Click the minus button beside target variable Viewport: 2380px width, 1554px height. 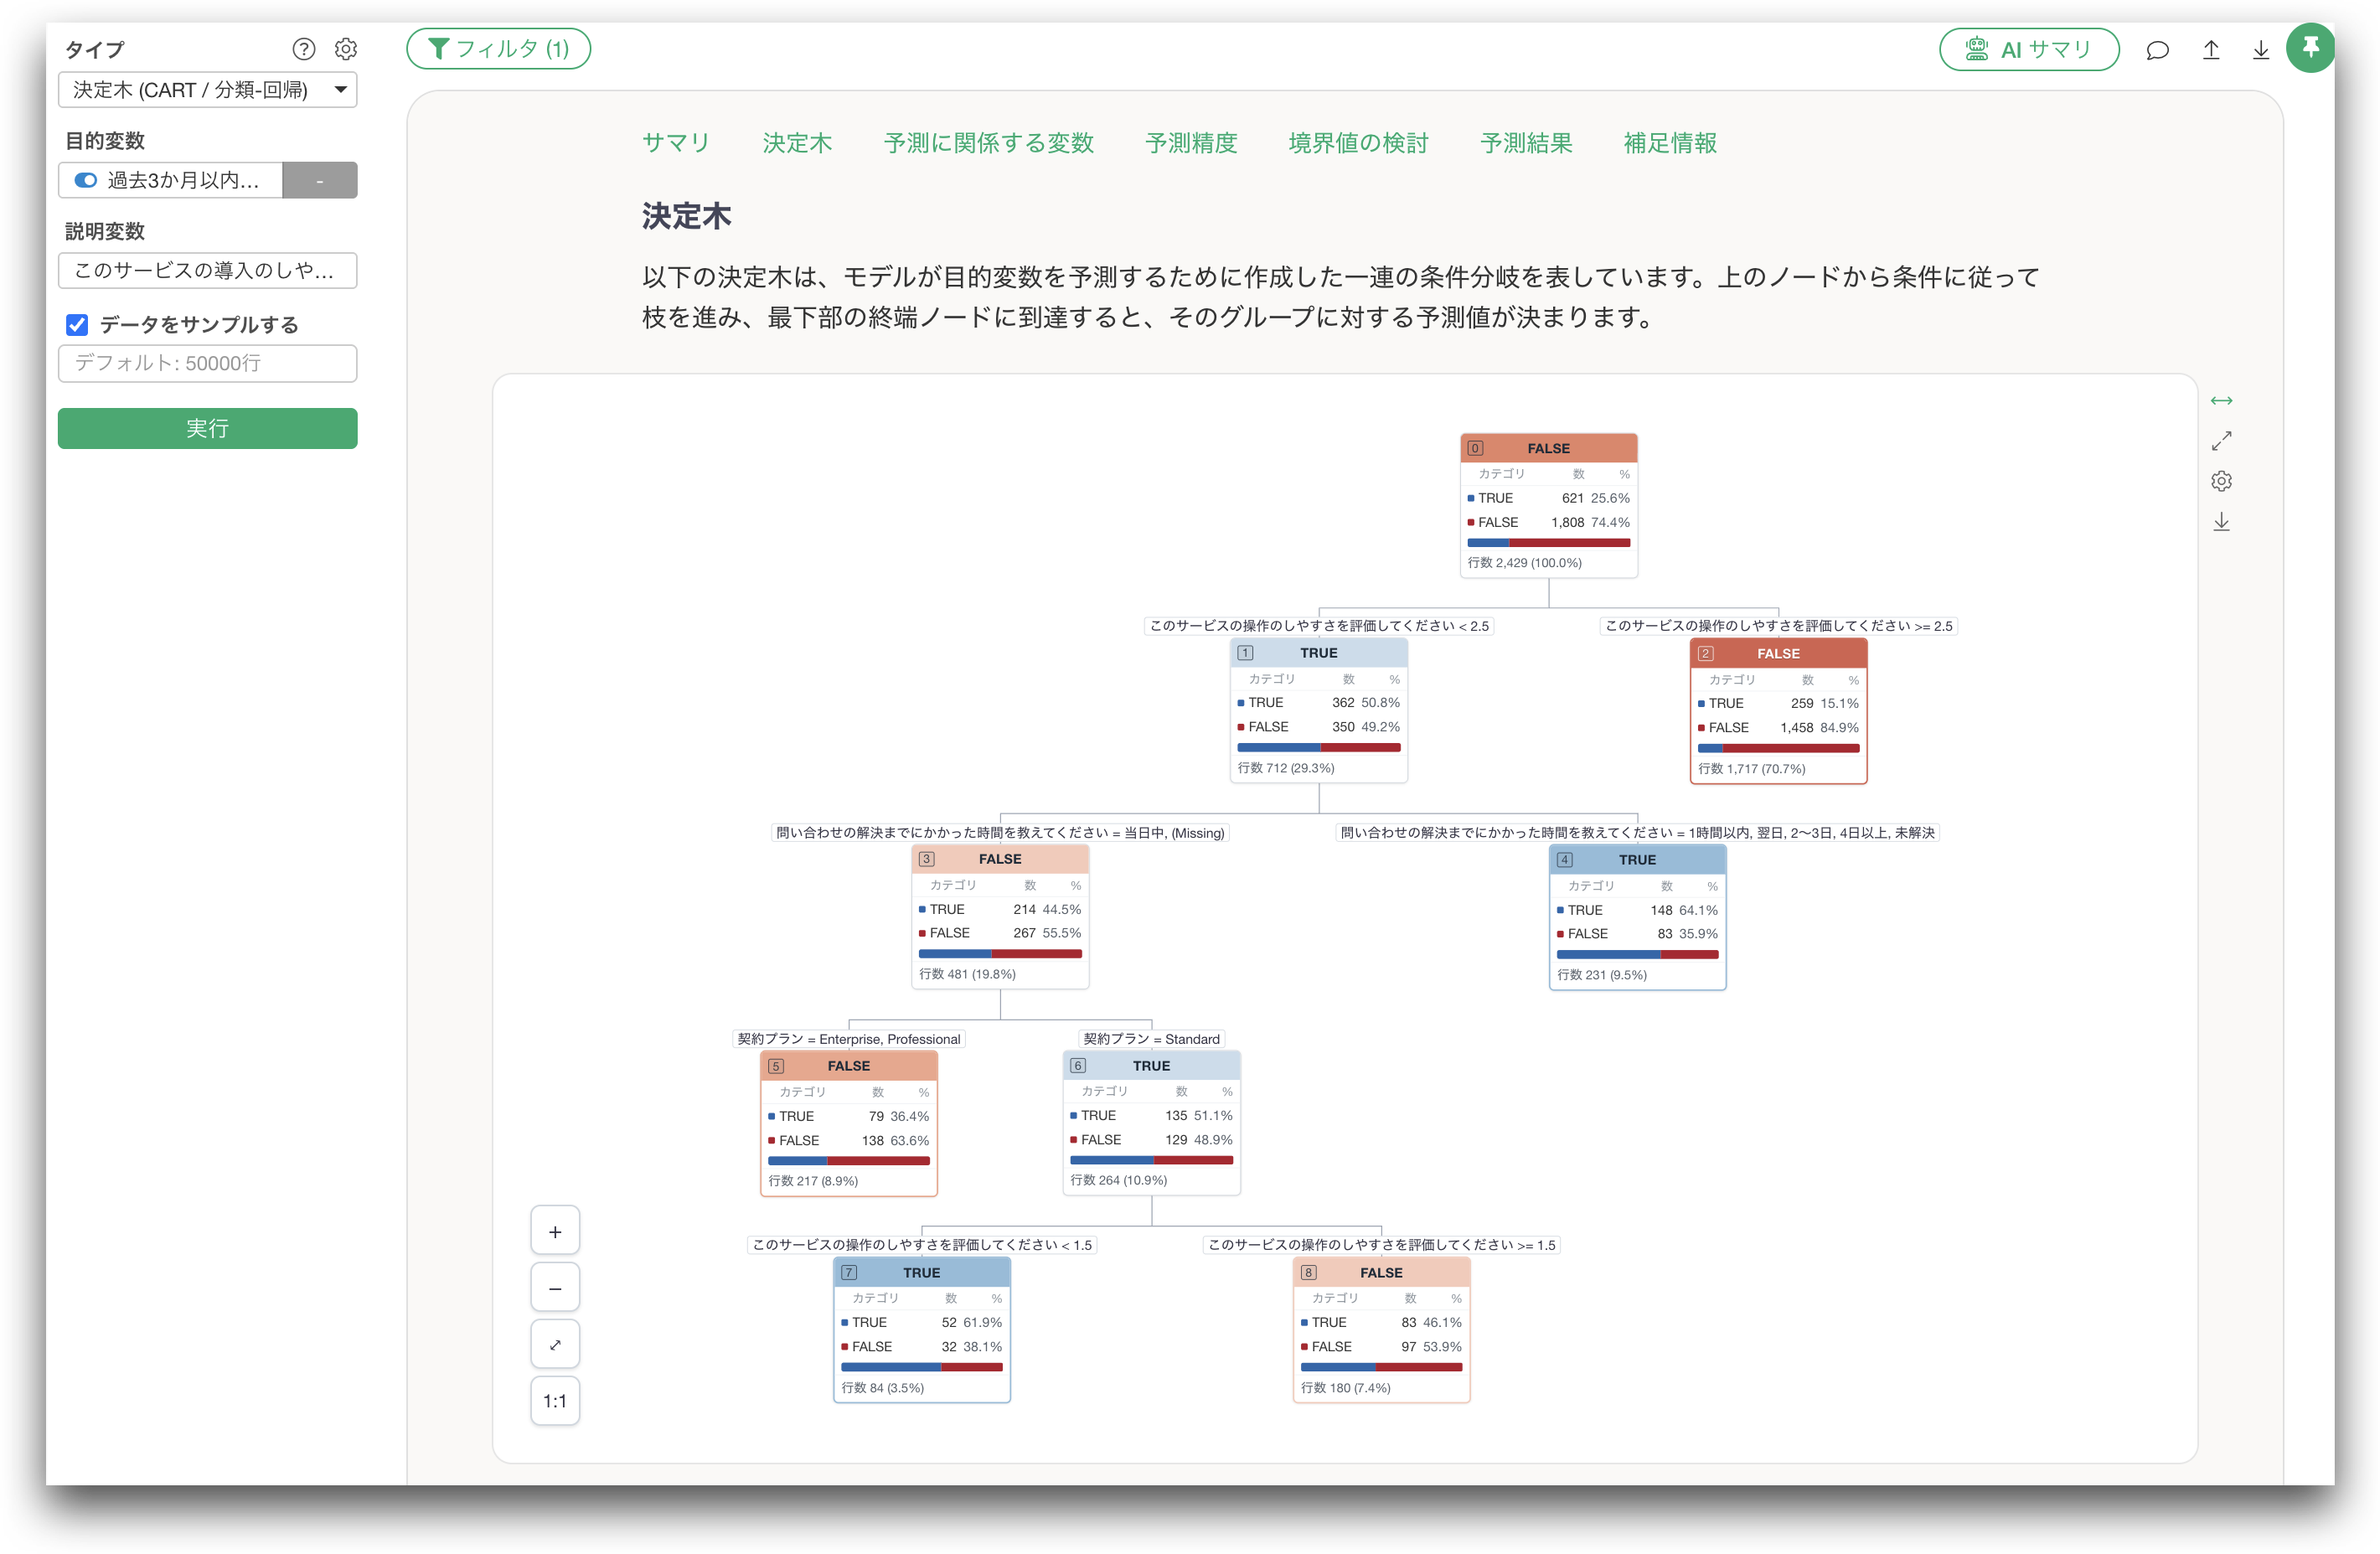tap(320, 180)
